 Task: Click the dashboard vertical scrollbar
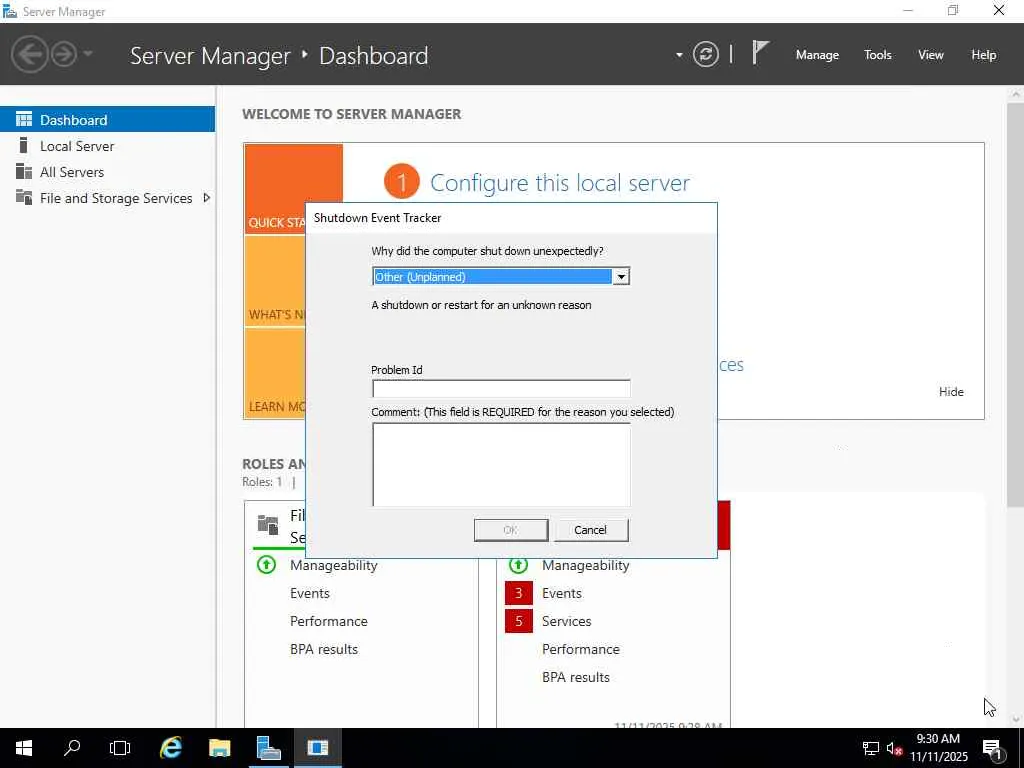(1016, 306)
